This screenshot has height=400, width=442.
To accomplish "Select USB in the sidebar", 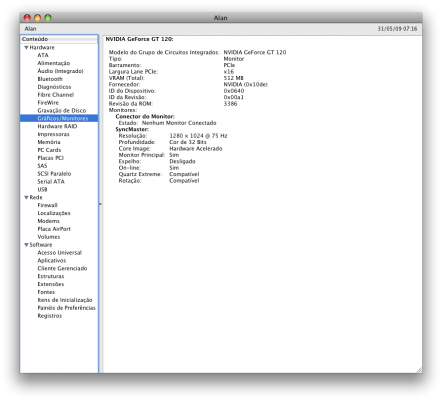I will coord(42,190).
